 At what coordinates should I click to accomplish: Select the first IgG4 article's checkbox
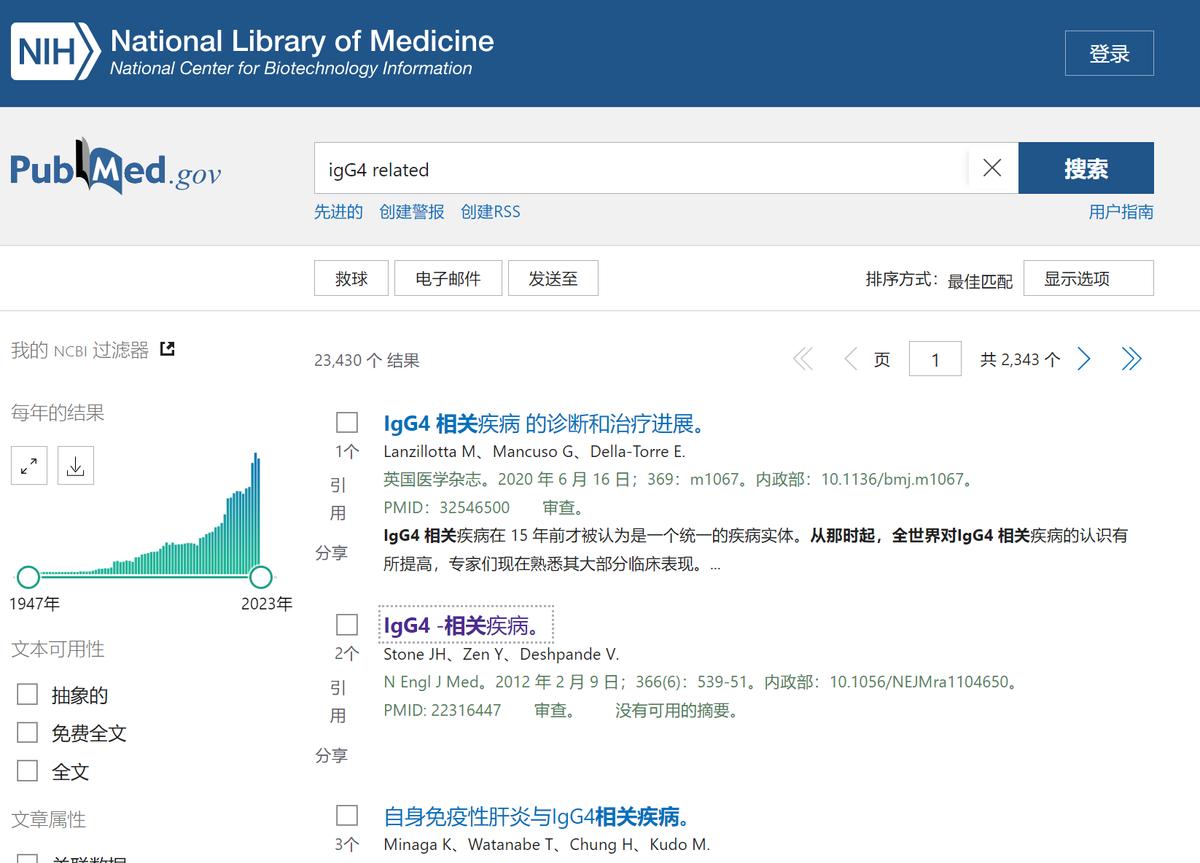pyautogui.click(x=347, y=422)
